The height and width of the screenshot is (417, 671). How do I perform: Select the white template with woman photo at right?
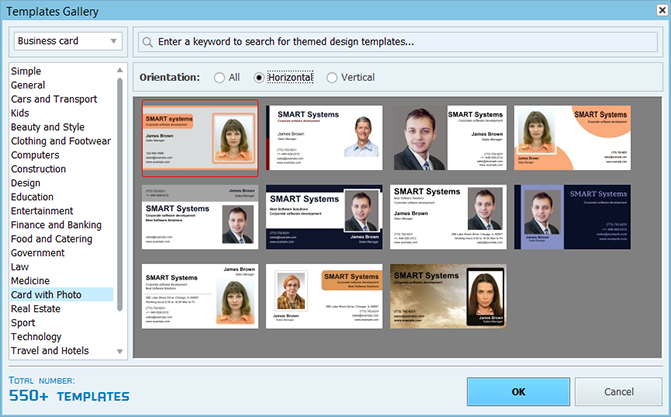coord(200,296)
